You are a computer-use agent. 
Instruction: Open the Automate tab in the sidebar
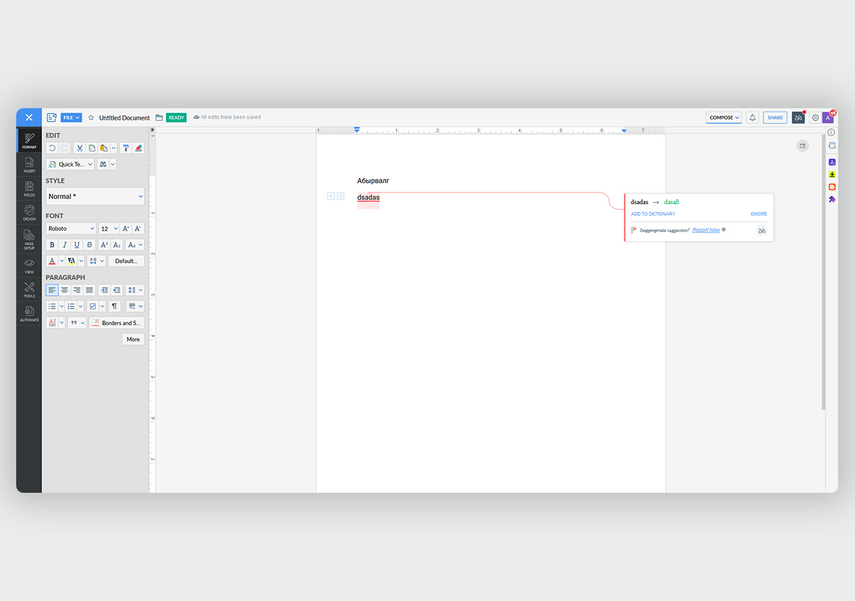tap(29, 314)
